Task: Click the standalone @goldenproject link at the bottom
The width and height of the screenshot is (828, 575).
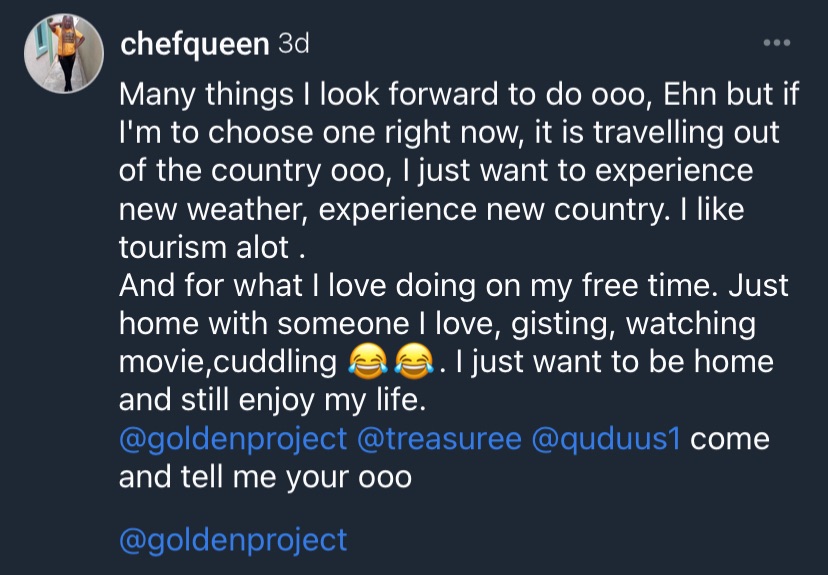Action: coord(233,541)
